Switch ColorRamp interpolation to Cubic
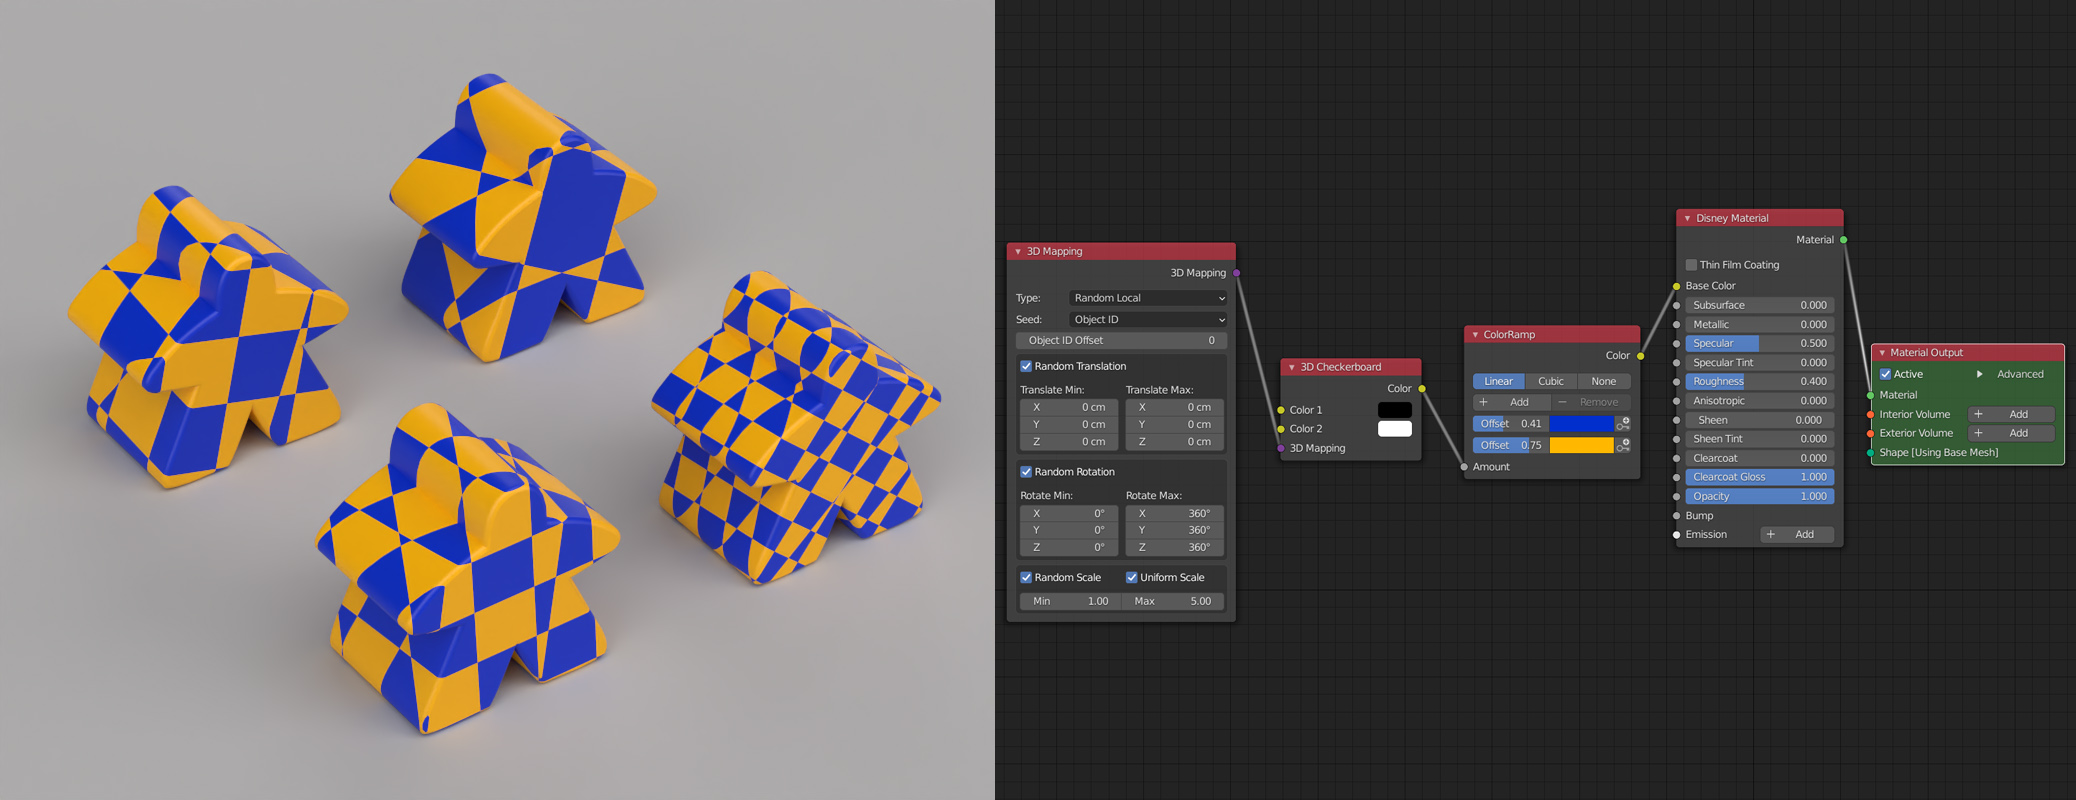This screenshot has width=2076, height=800. (1551, 381)
